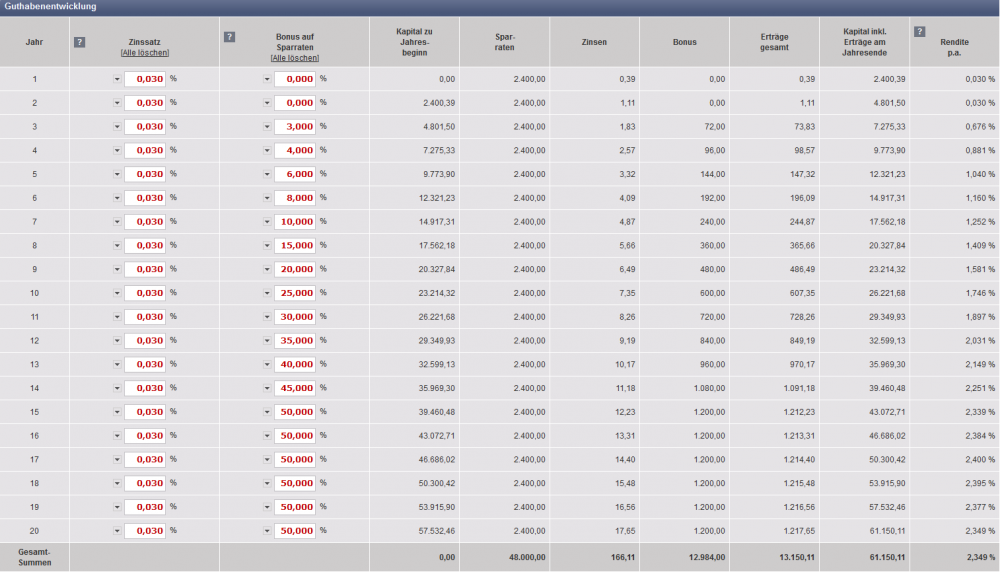
Task: Click the Kapital zu Jahresbeginn column header
Action: [x=415, y=42]
